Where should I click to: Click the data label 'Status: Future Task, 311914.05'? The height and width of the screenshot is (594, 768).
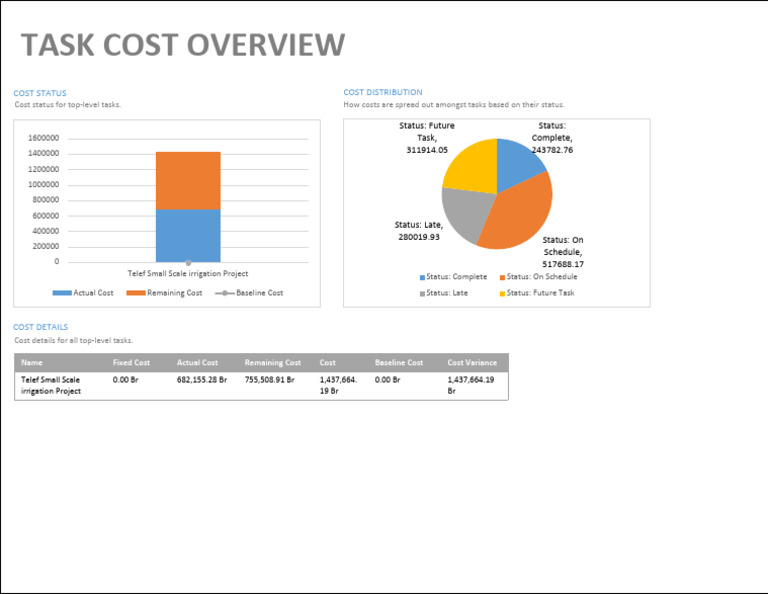click(427, 138)
